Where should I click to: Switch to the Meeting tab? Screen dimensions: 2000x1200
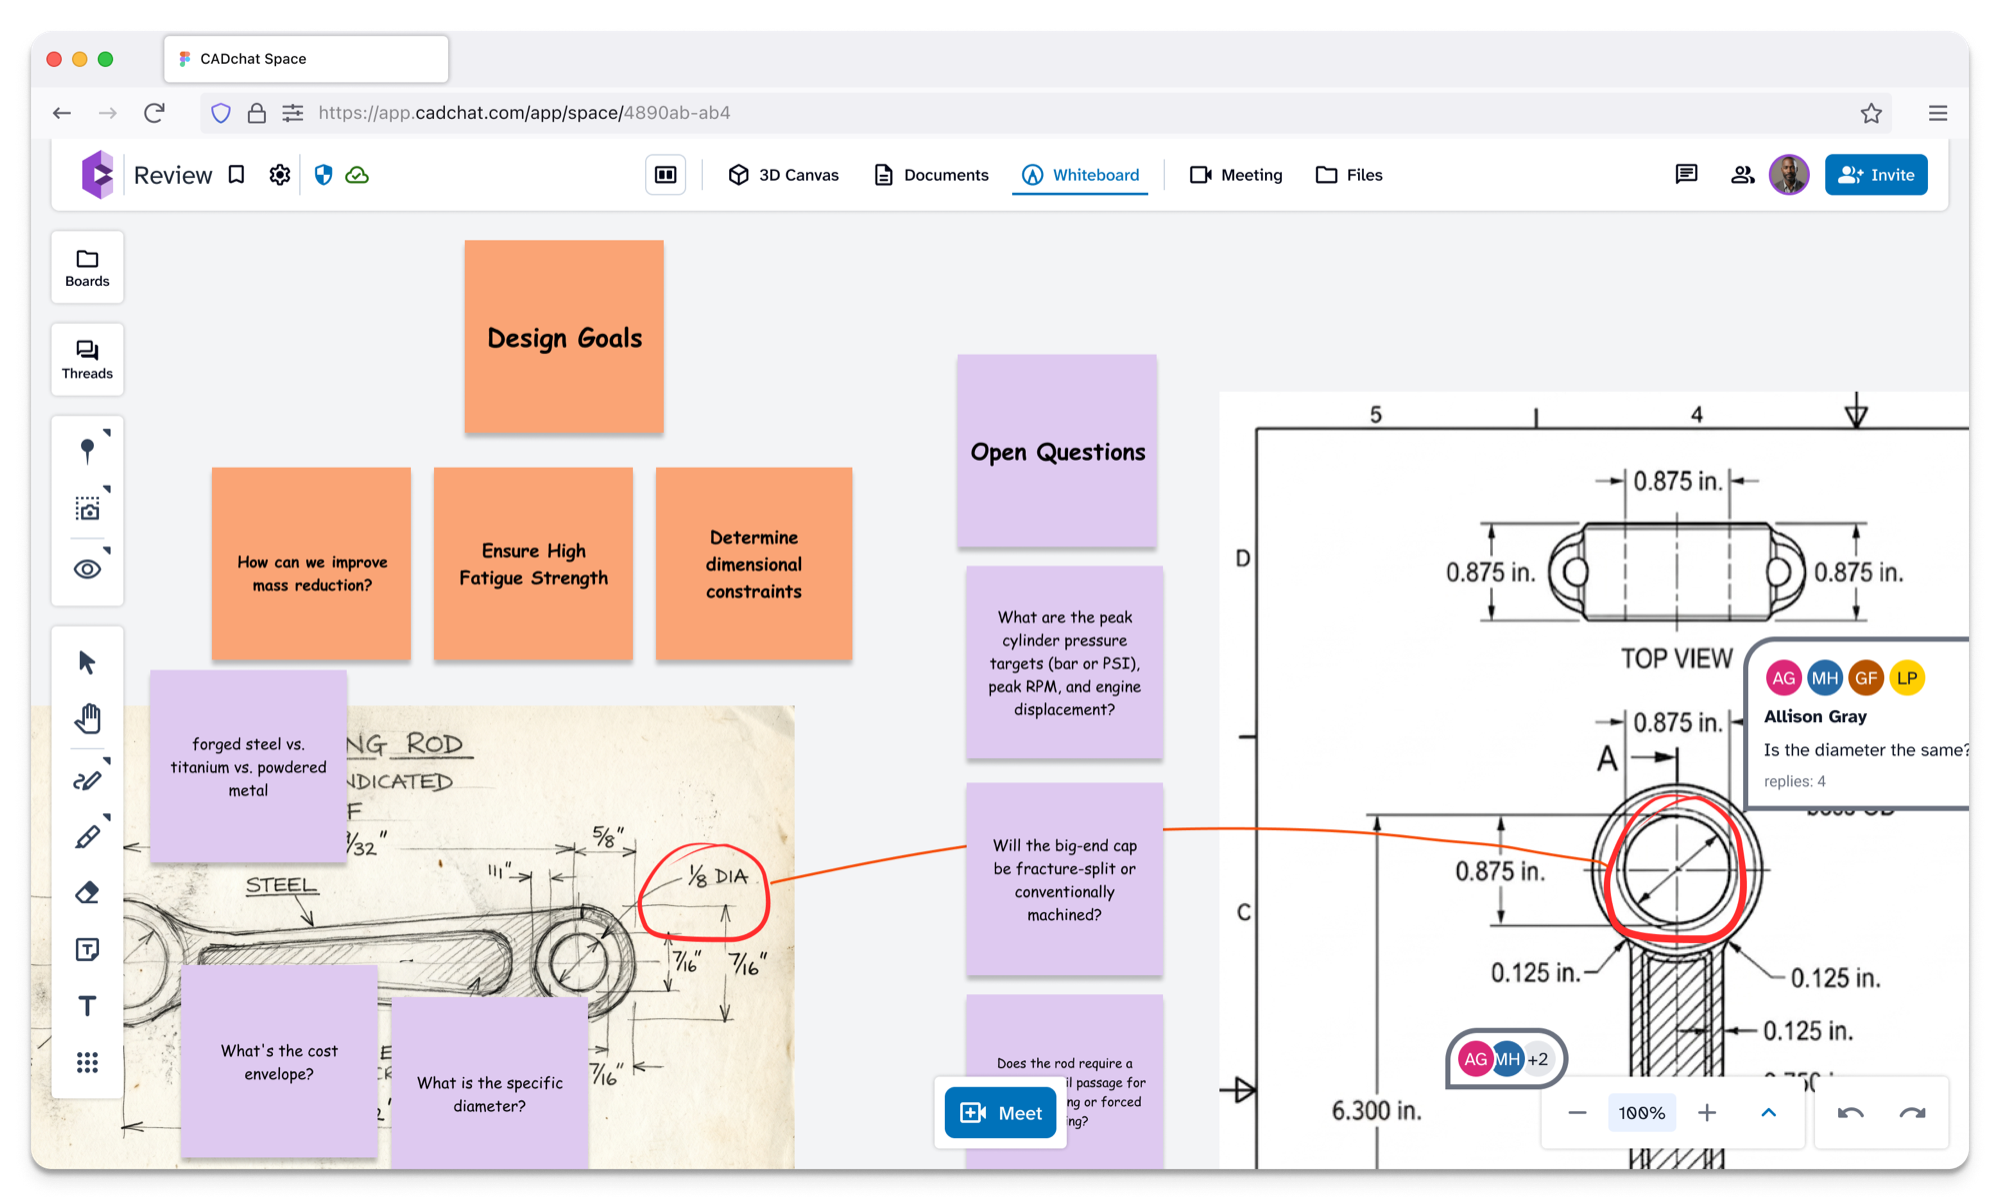pos(1236,175)
